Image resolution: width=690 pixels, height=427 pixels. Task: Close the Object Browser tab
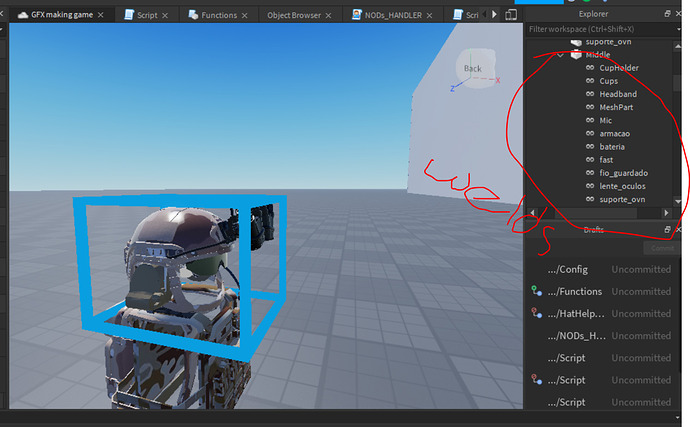328,15
